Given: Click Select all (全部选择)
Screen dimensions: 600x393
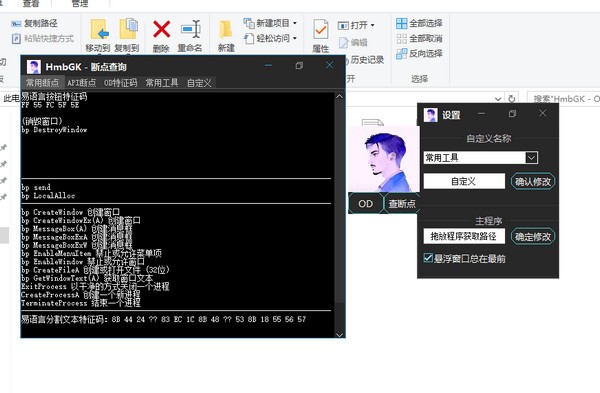Looking at the screenshot, I should click(x=419, y=23).
